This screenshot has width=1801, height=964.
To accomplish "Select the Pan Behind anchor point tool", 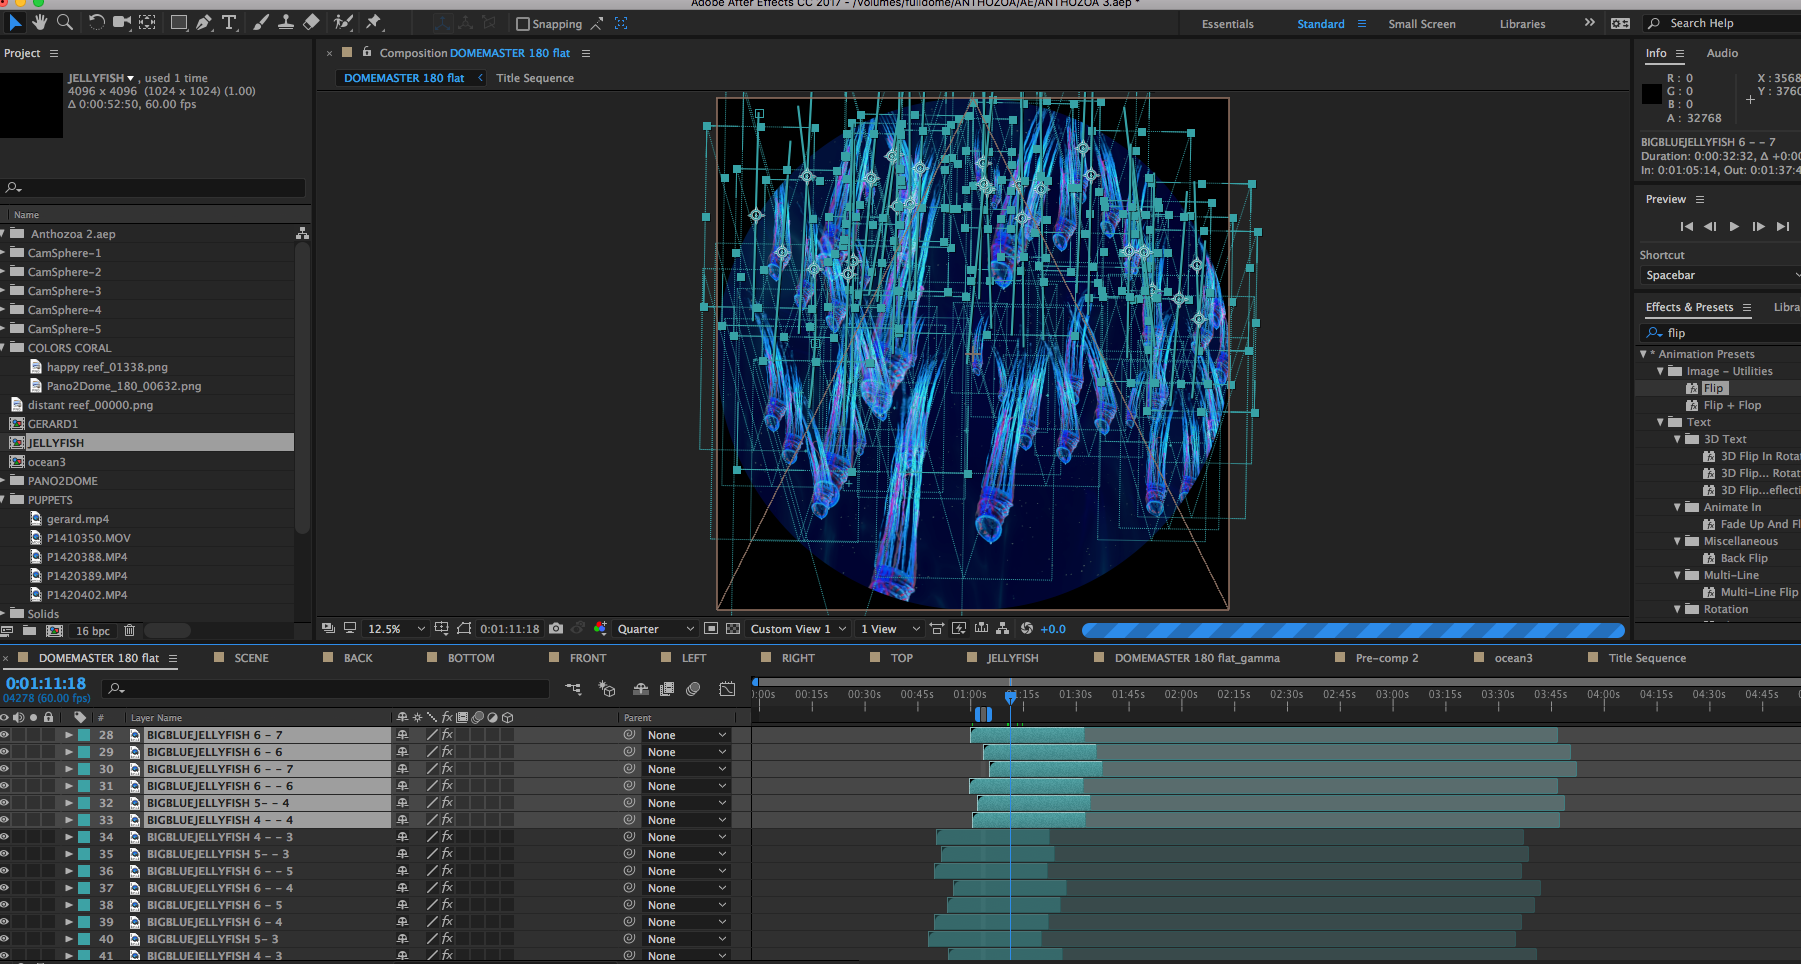I will [147, 22].
